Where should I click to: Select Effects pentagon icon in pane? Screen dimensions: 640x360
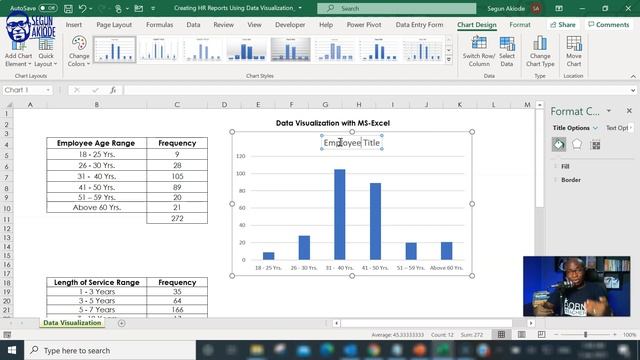(x=577, y=144)
